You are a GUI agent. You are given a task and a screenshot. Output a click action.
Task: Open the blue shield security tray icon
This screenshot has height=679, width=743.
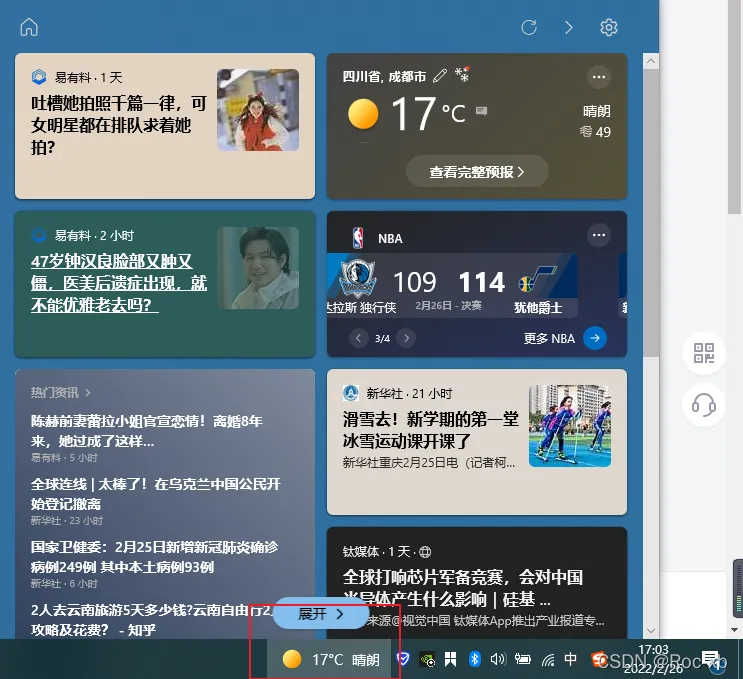point(403,659)
